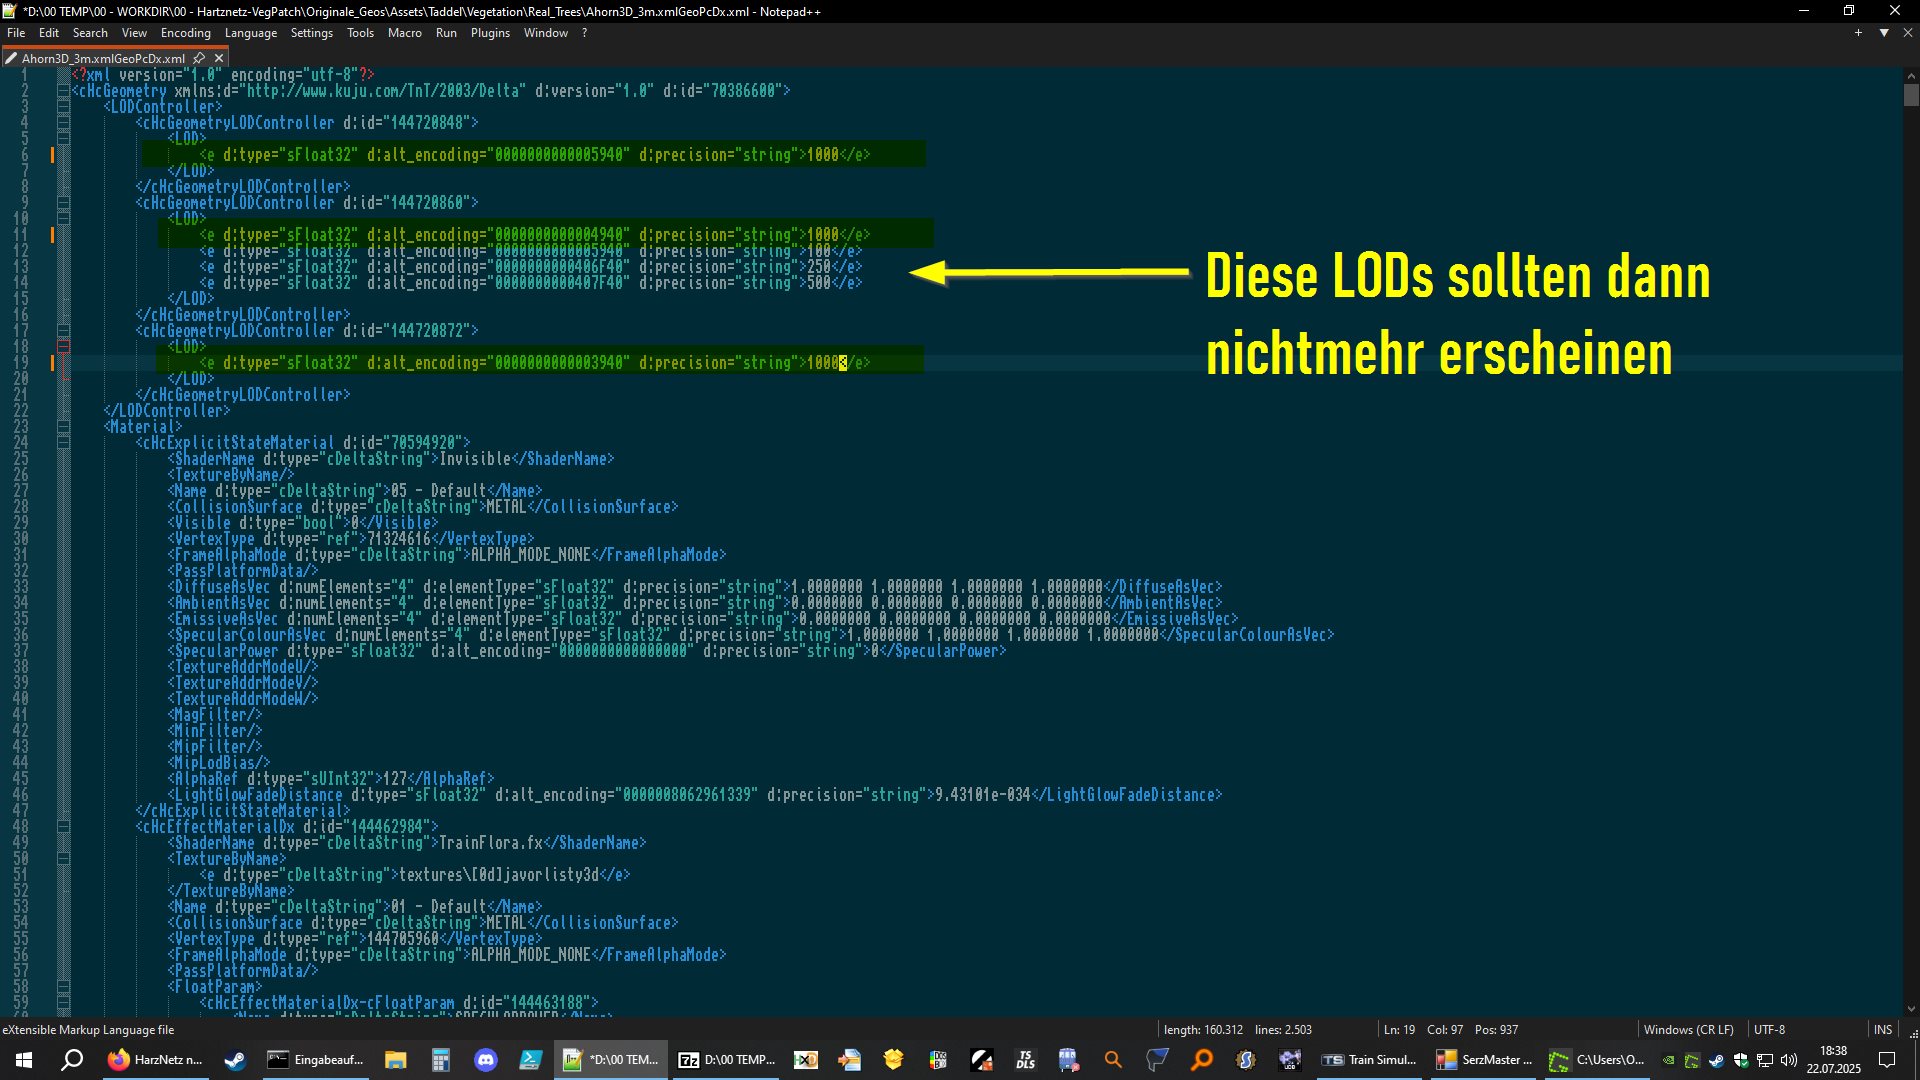Screen dimensions: 1920x1080
Task: Click the vertical scrollbar thumb
Action: [1911, 95]
